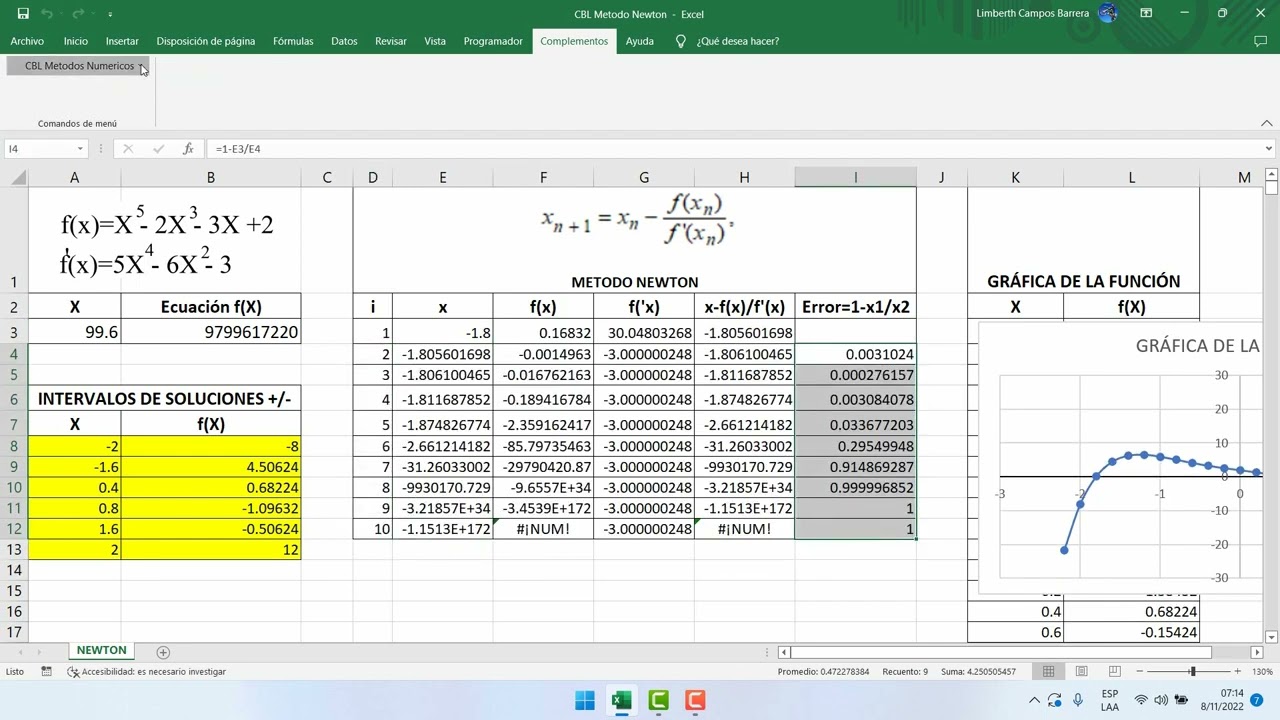Image resolution: width=1280 pixels, height=720 pixels.
Task: Open Disposición de página tab
Action: tap(206, 41)
